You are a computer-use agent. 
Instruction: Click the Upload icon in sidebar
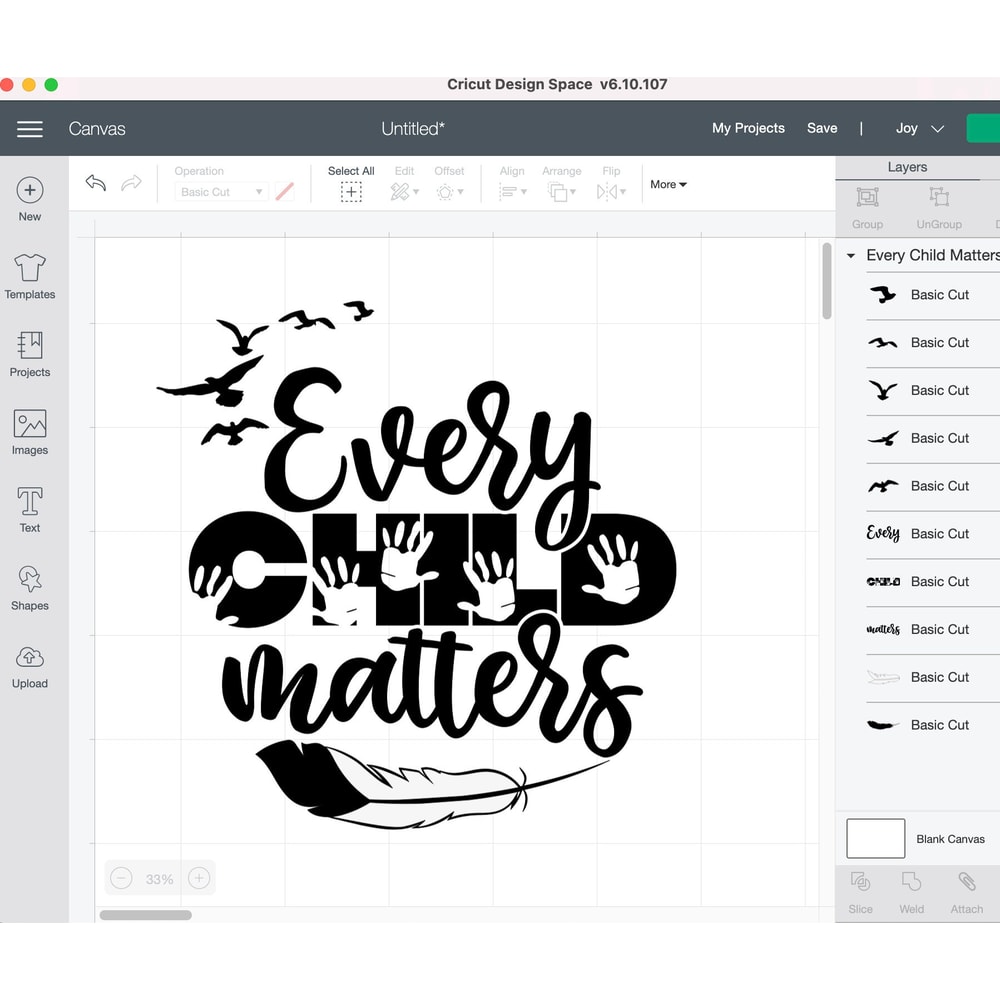click(29, 664)
